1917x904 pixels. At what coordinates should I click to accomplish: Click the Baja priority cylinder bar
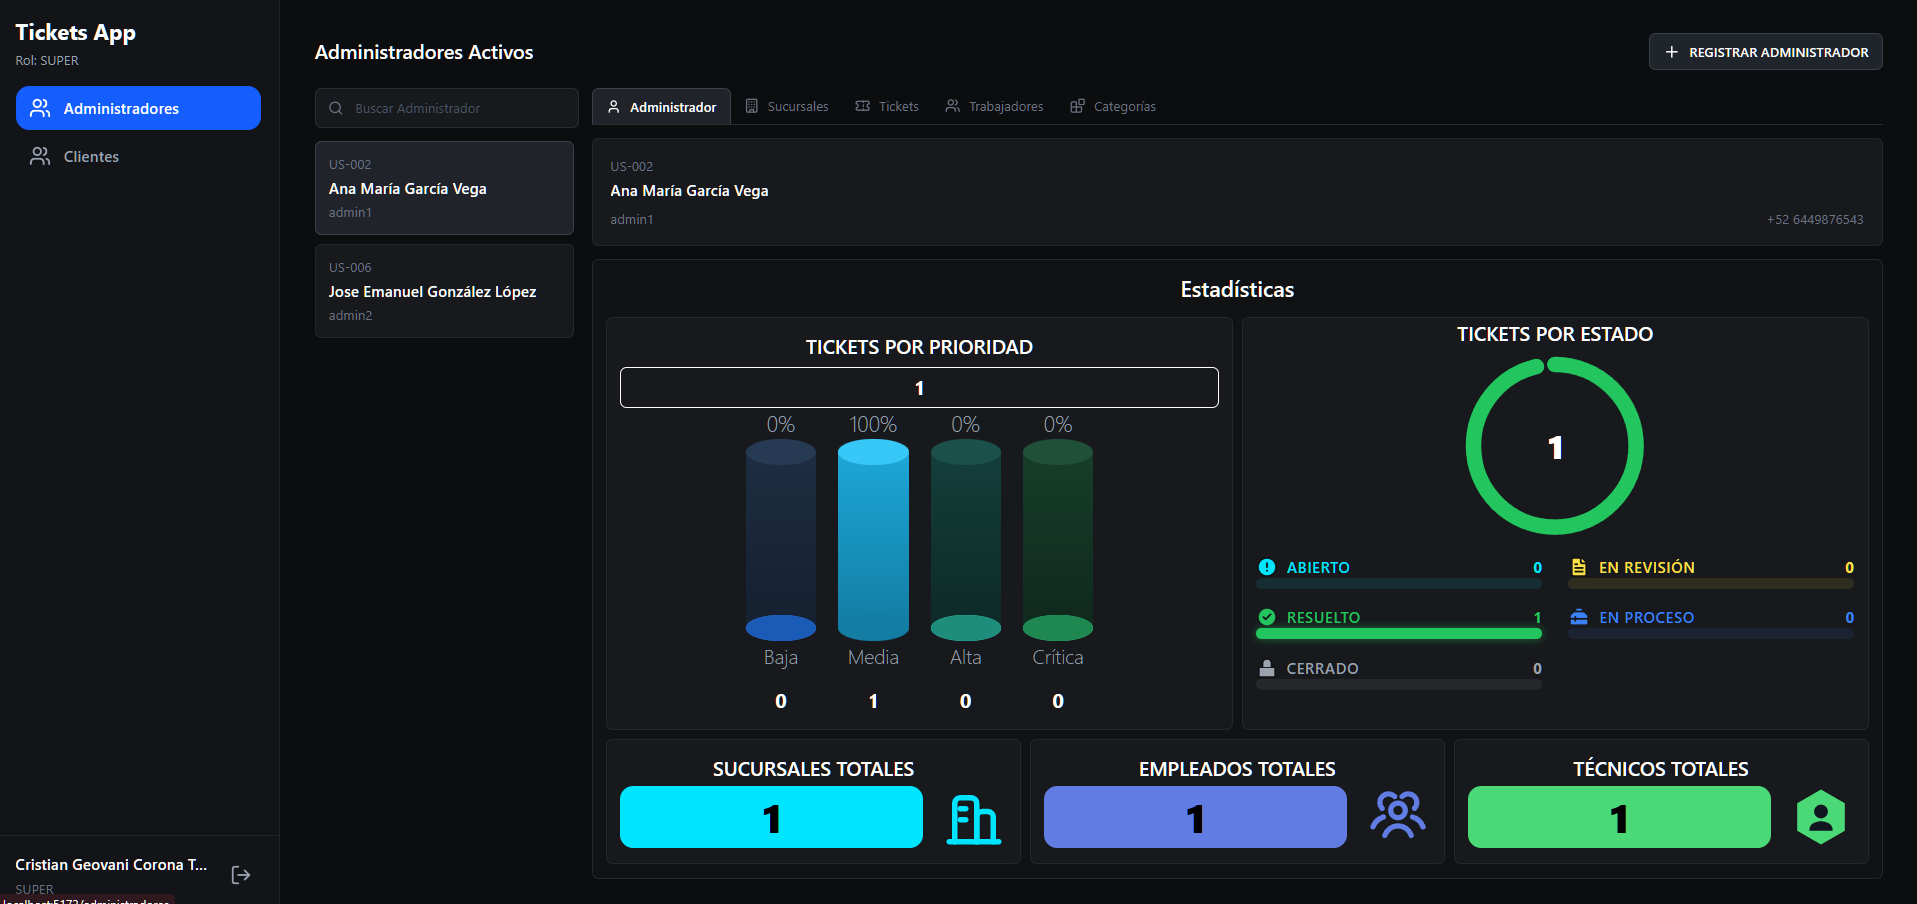click(x=781, y=540)
